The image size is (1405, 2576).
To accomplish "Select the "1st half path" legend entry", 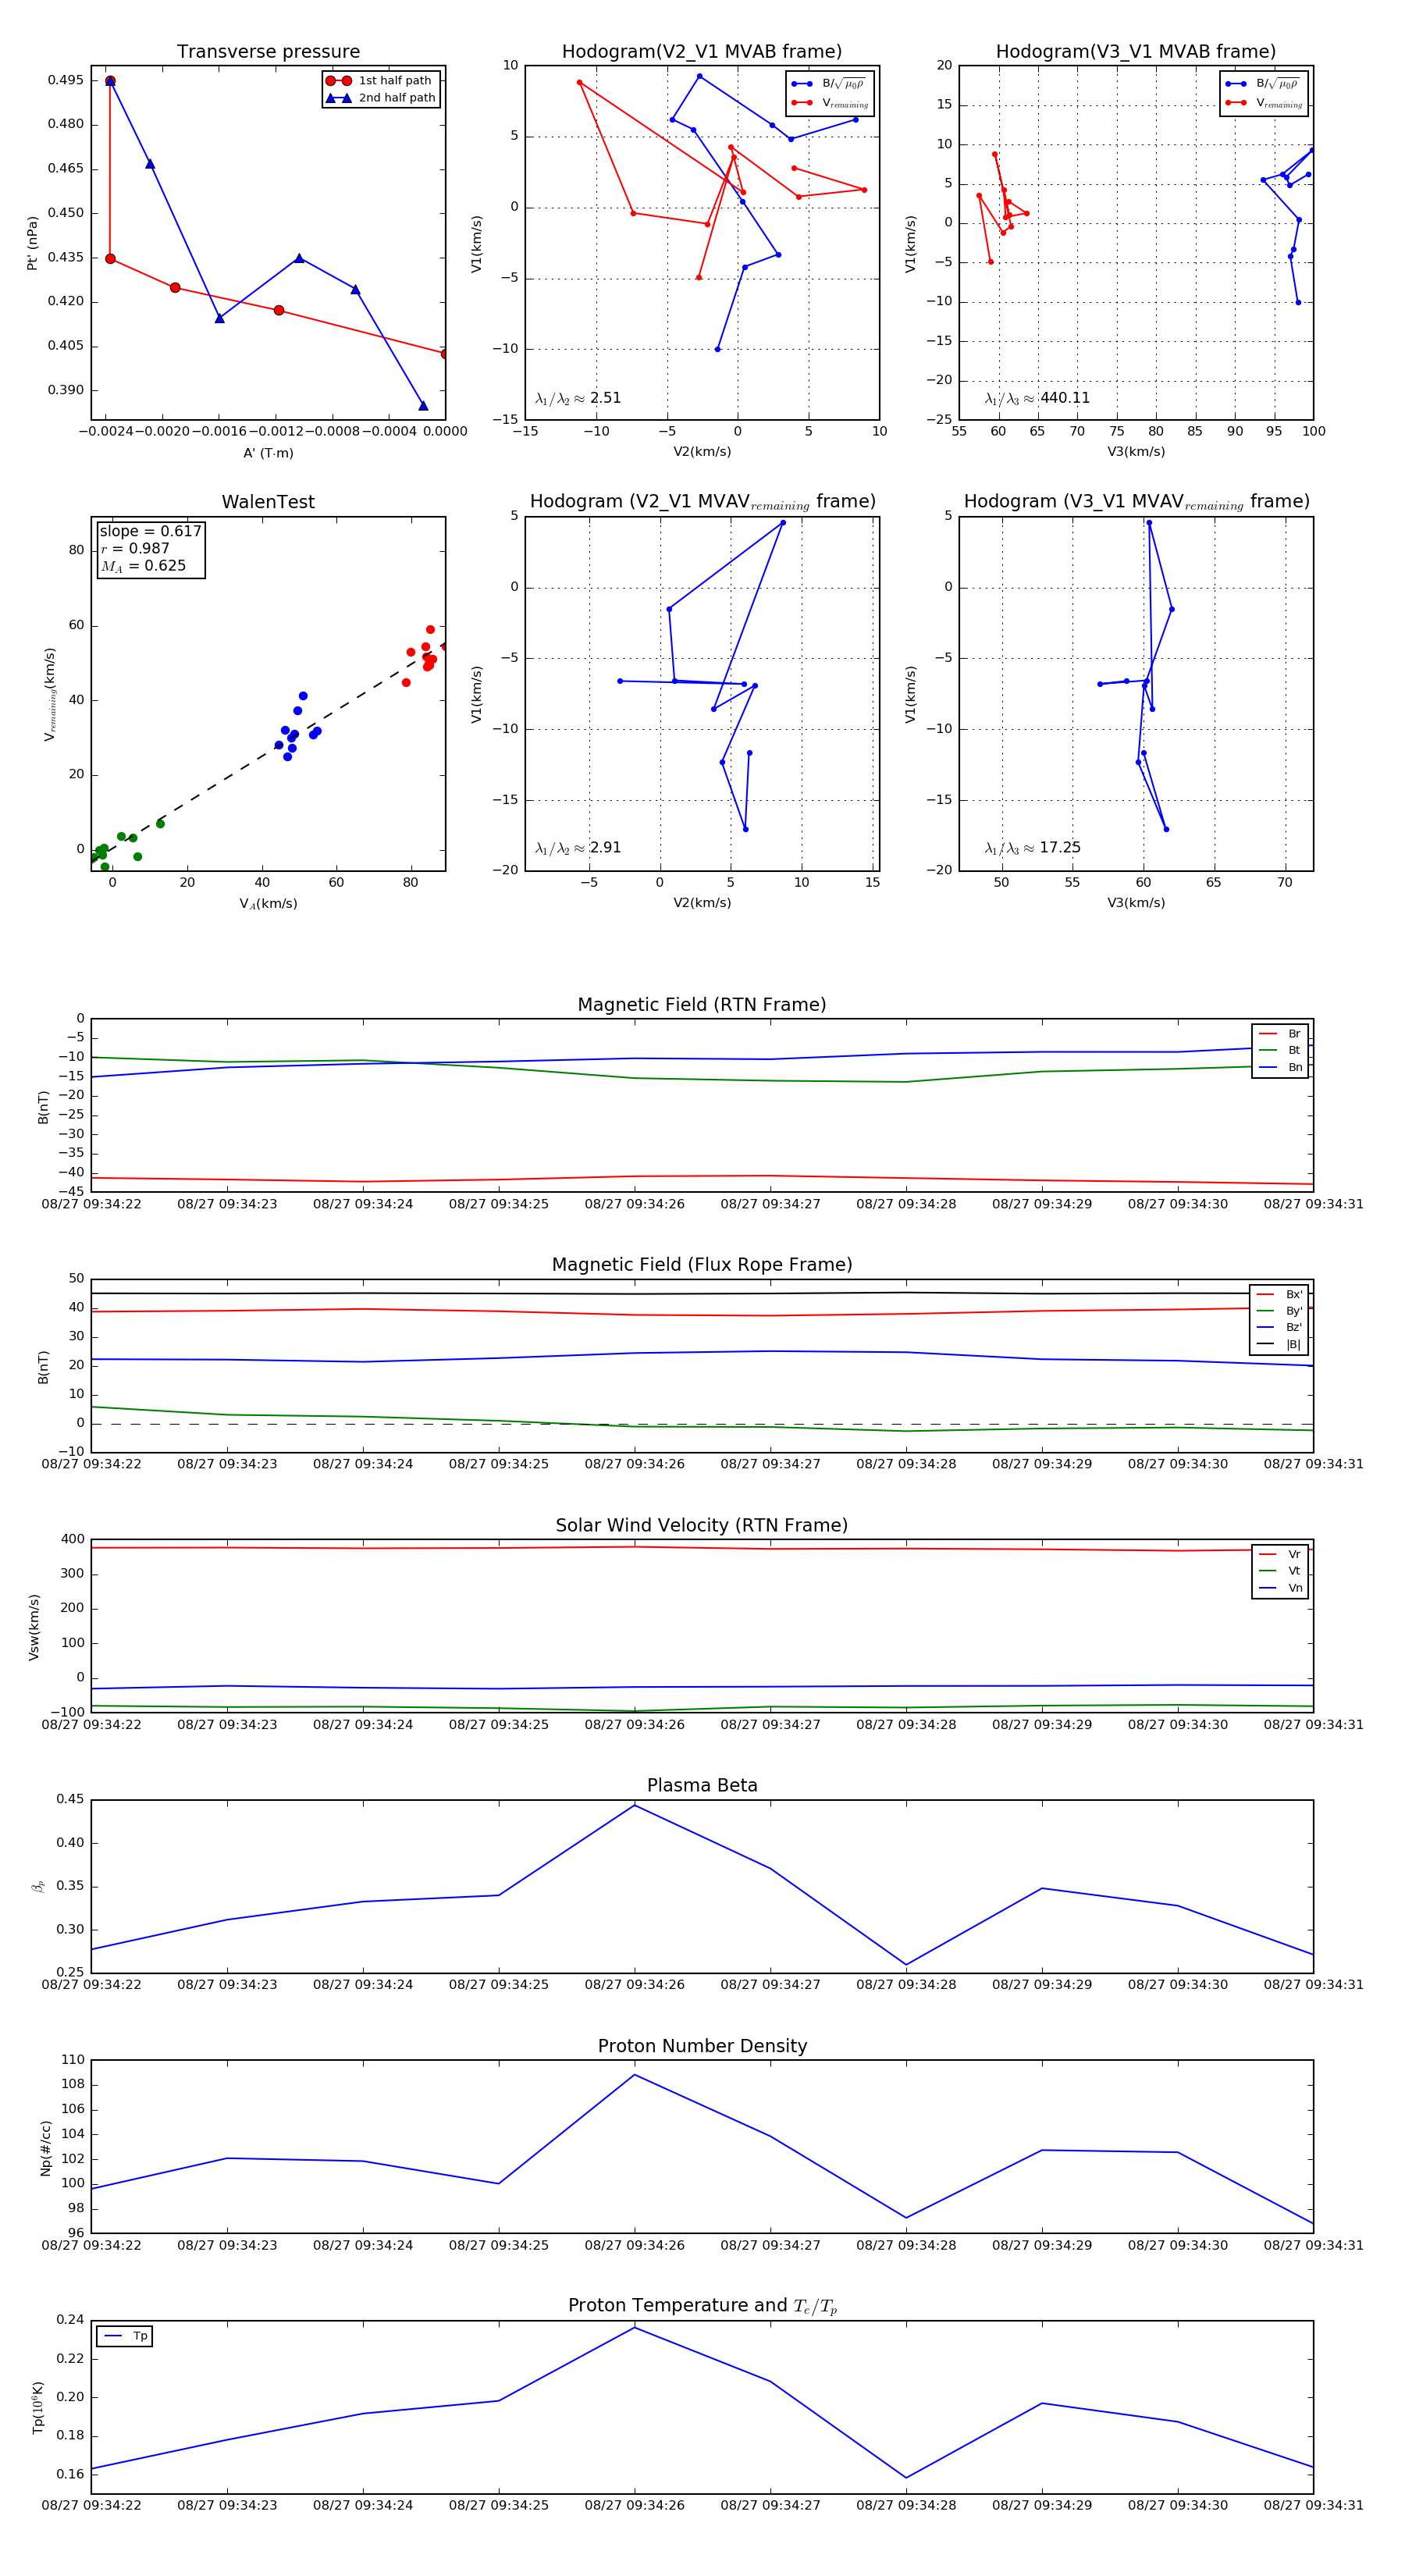I will pos(381,80).
